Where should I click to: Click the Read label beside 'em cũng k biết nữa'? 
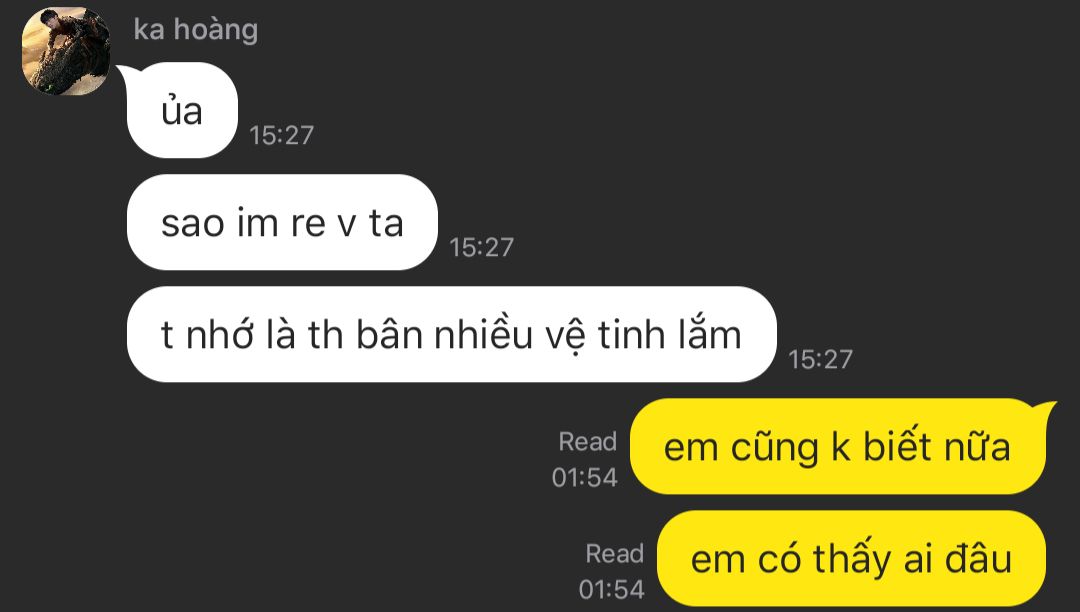pos(588,441)
